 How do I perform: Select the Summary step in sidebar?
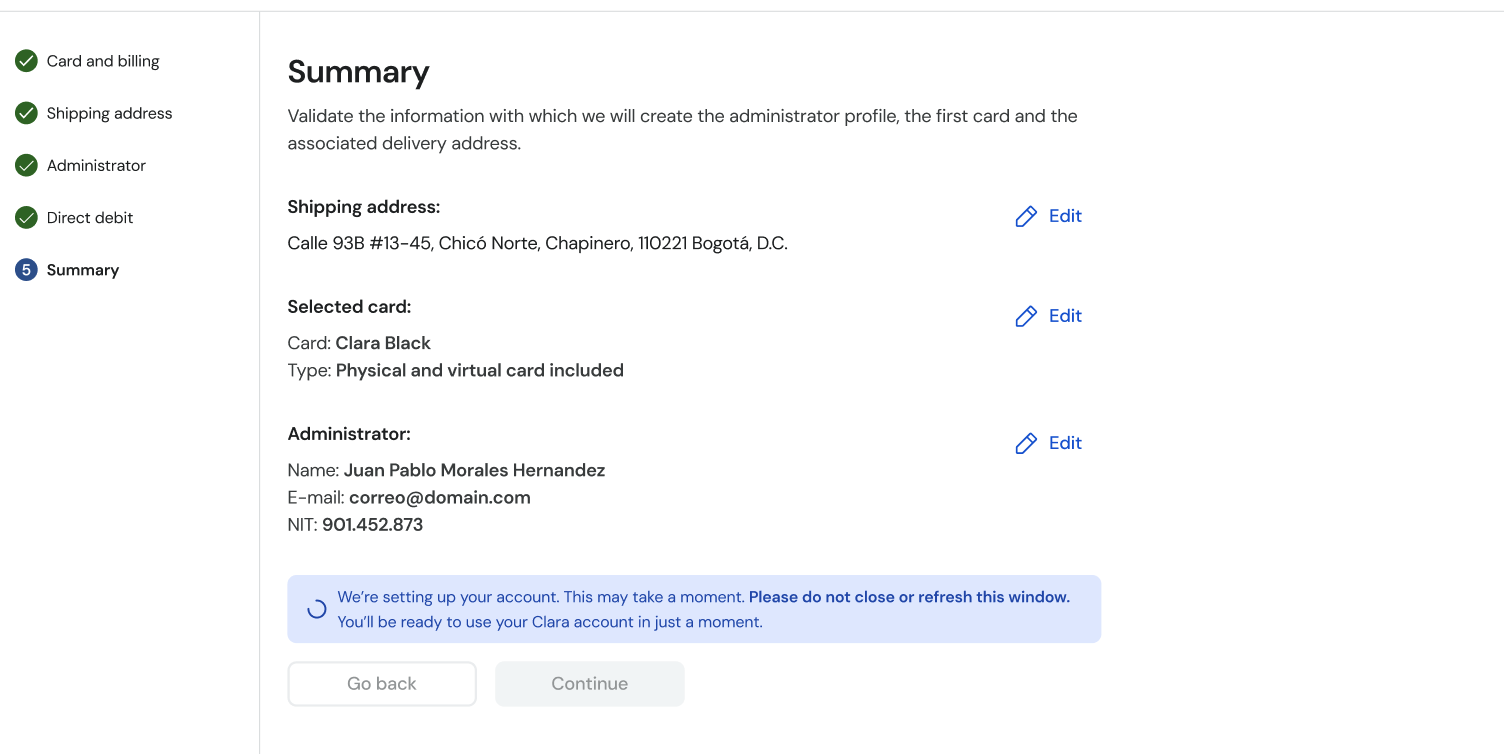coord(83,269)
